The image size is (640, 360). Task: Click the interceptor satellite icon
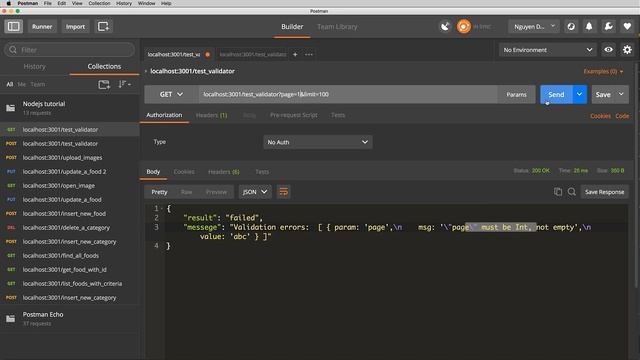click(445, 27)
